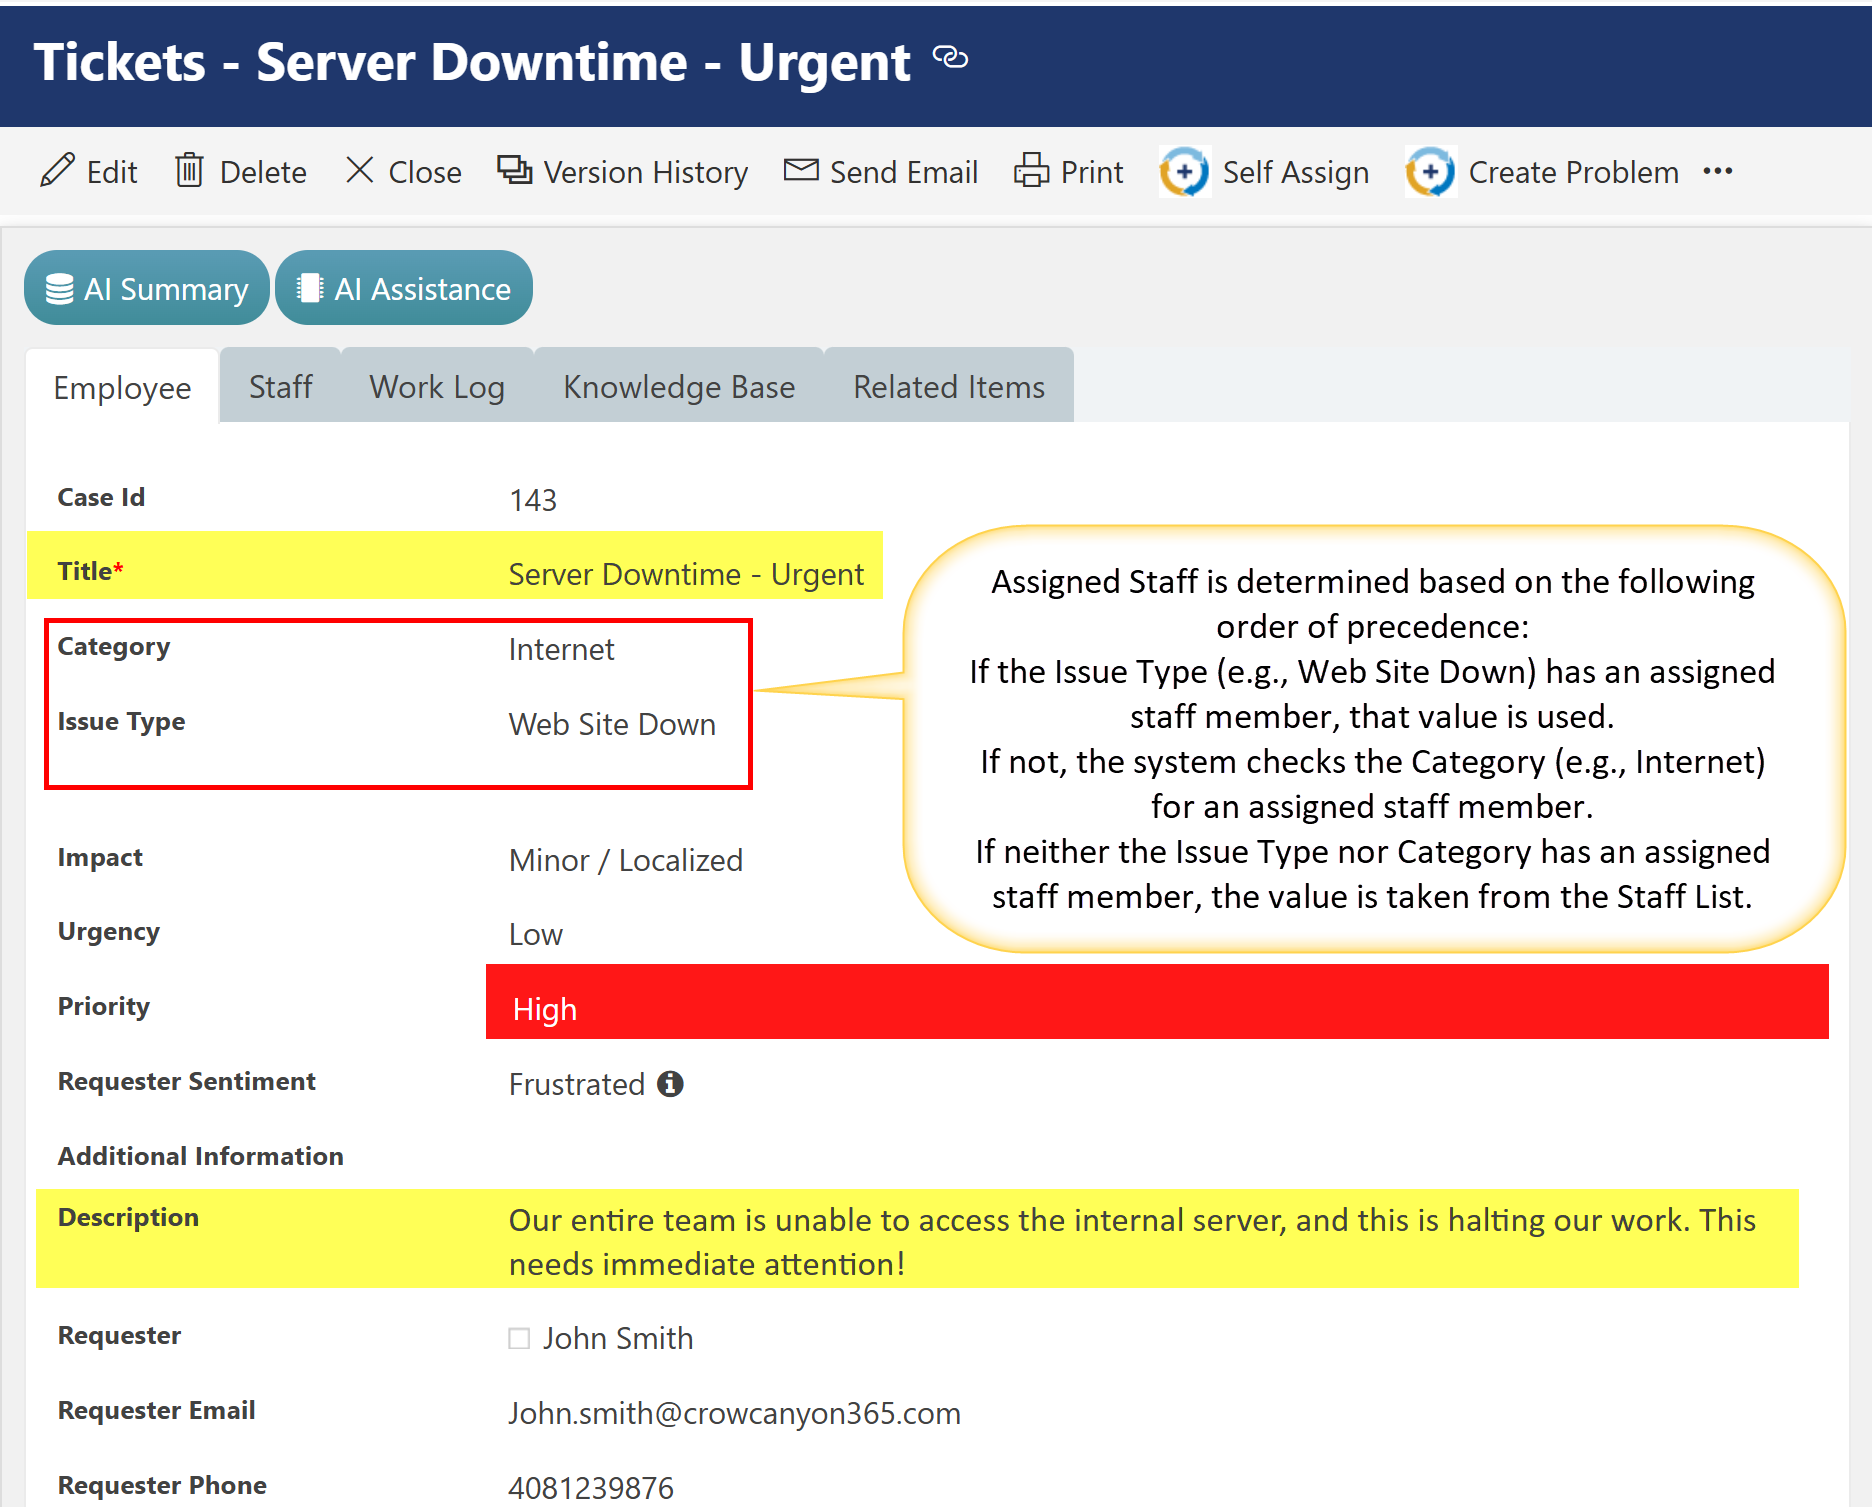This screenshot has height=1507, width=1872.
Task: Launch the AI Assistance button
Action: [x=404, y=289]
